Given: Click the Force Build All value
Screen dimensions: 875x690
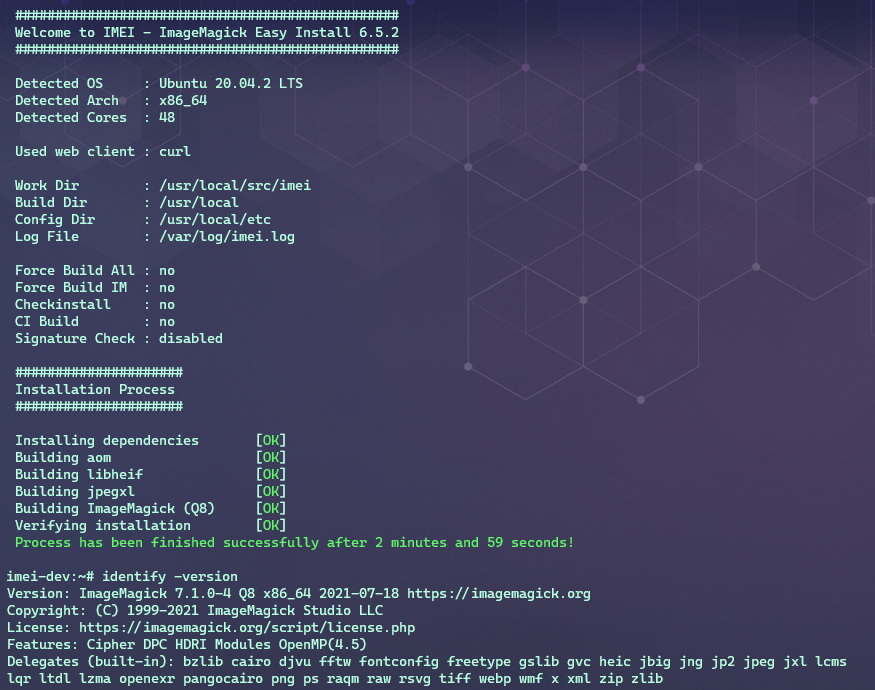Looking at the screenshot, I should pyautogui.click(x=167, y=271).
